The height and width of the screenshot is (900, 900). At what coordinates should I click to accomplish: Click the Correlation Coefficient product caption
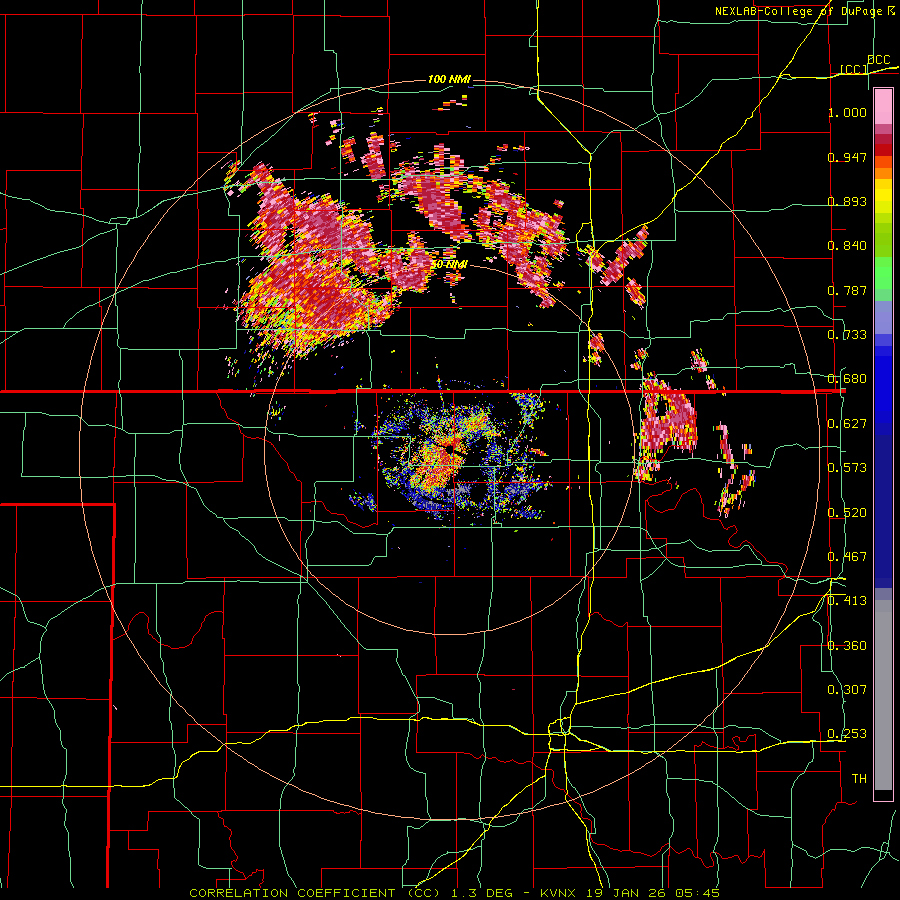pos(454,893)
